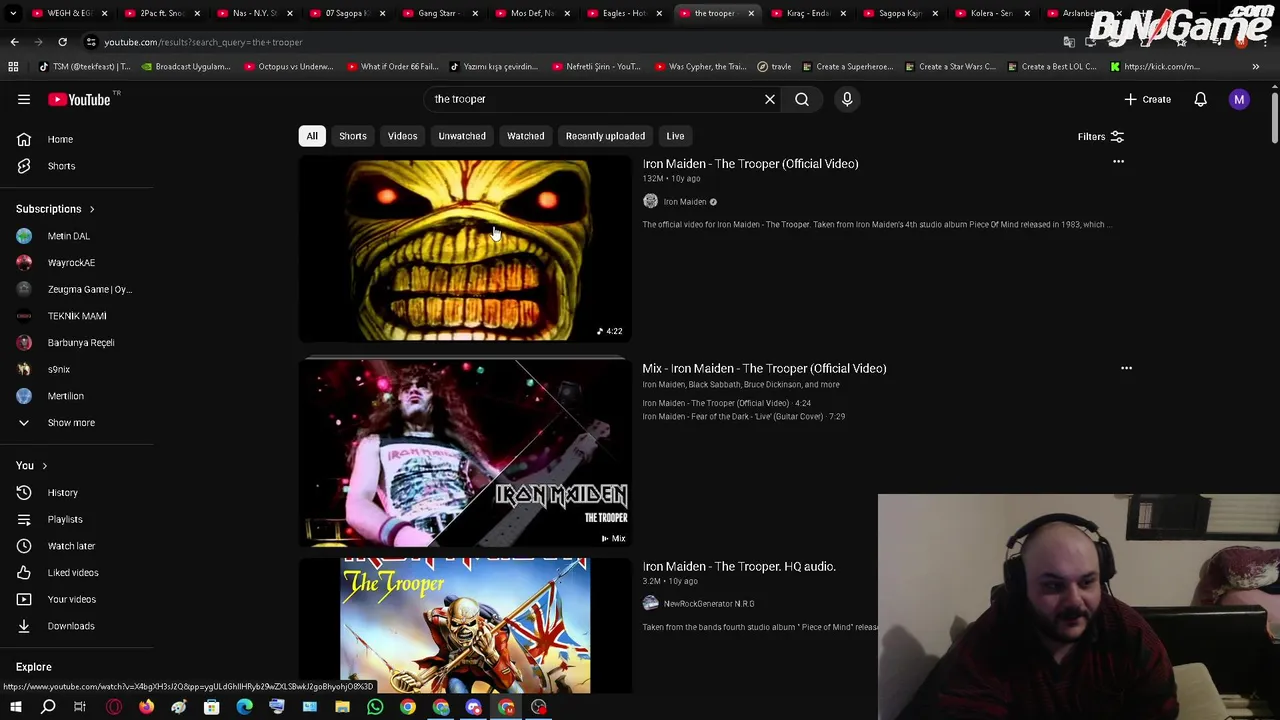Viewport: 1280px width, 720px height.
Task: Expand the Subscriptions section
Action: [55, 209]
